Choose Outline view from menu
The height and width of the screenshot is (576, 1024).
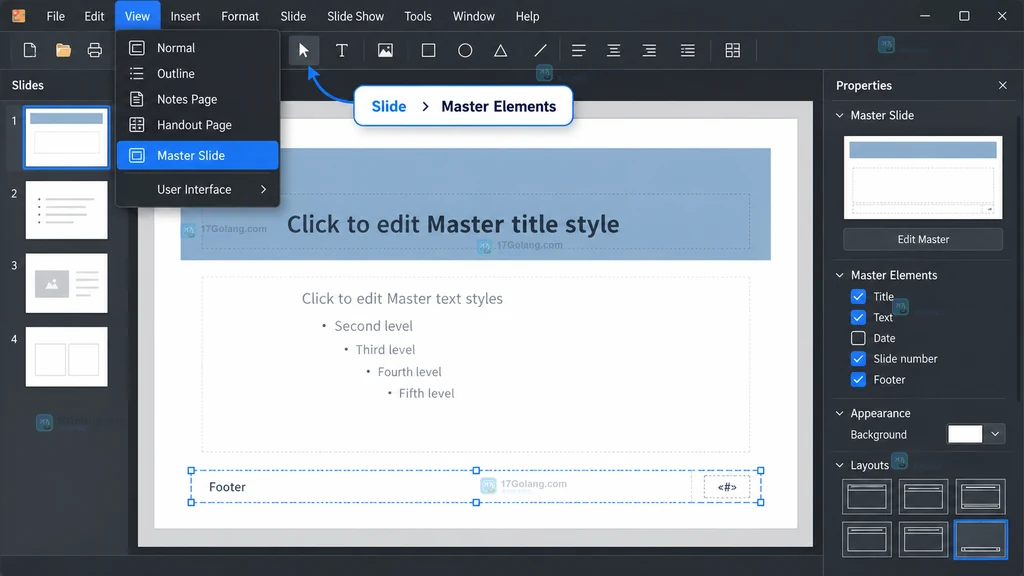pos(198,74)
